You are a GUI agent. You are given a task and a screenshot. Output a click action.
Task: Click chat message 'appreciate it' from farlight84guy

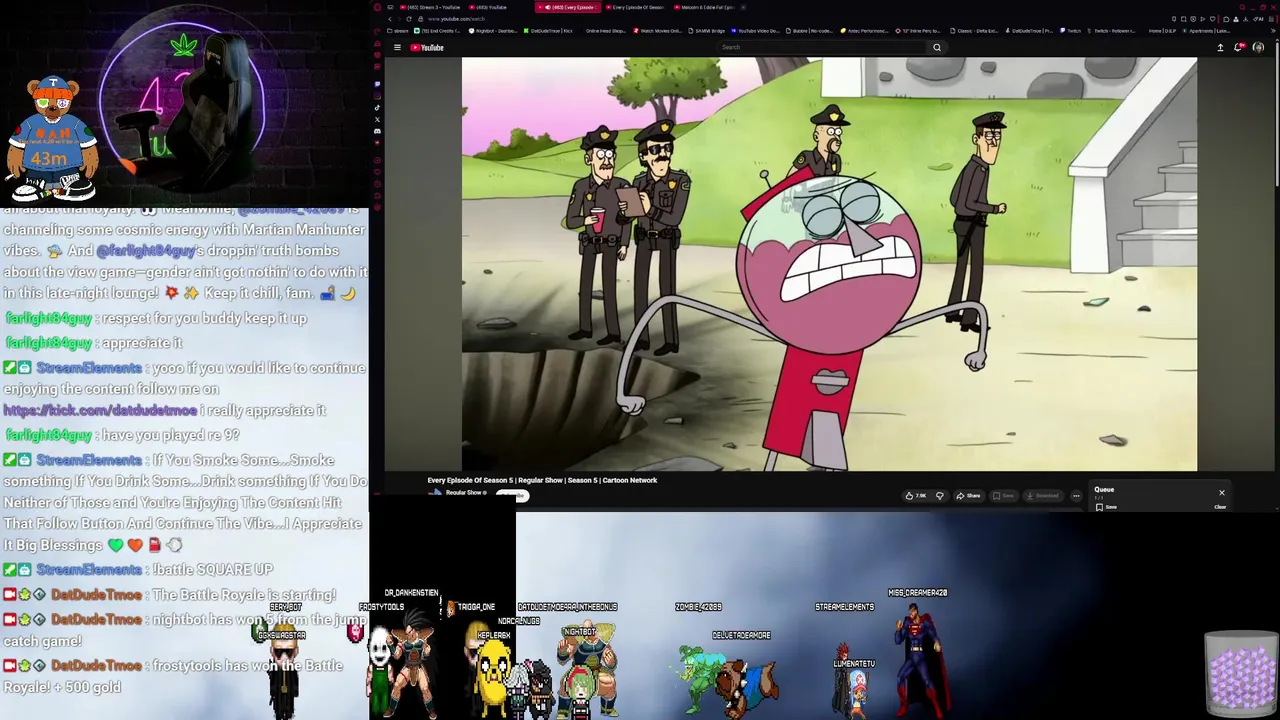pos(143,343)
